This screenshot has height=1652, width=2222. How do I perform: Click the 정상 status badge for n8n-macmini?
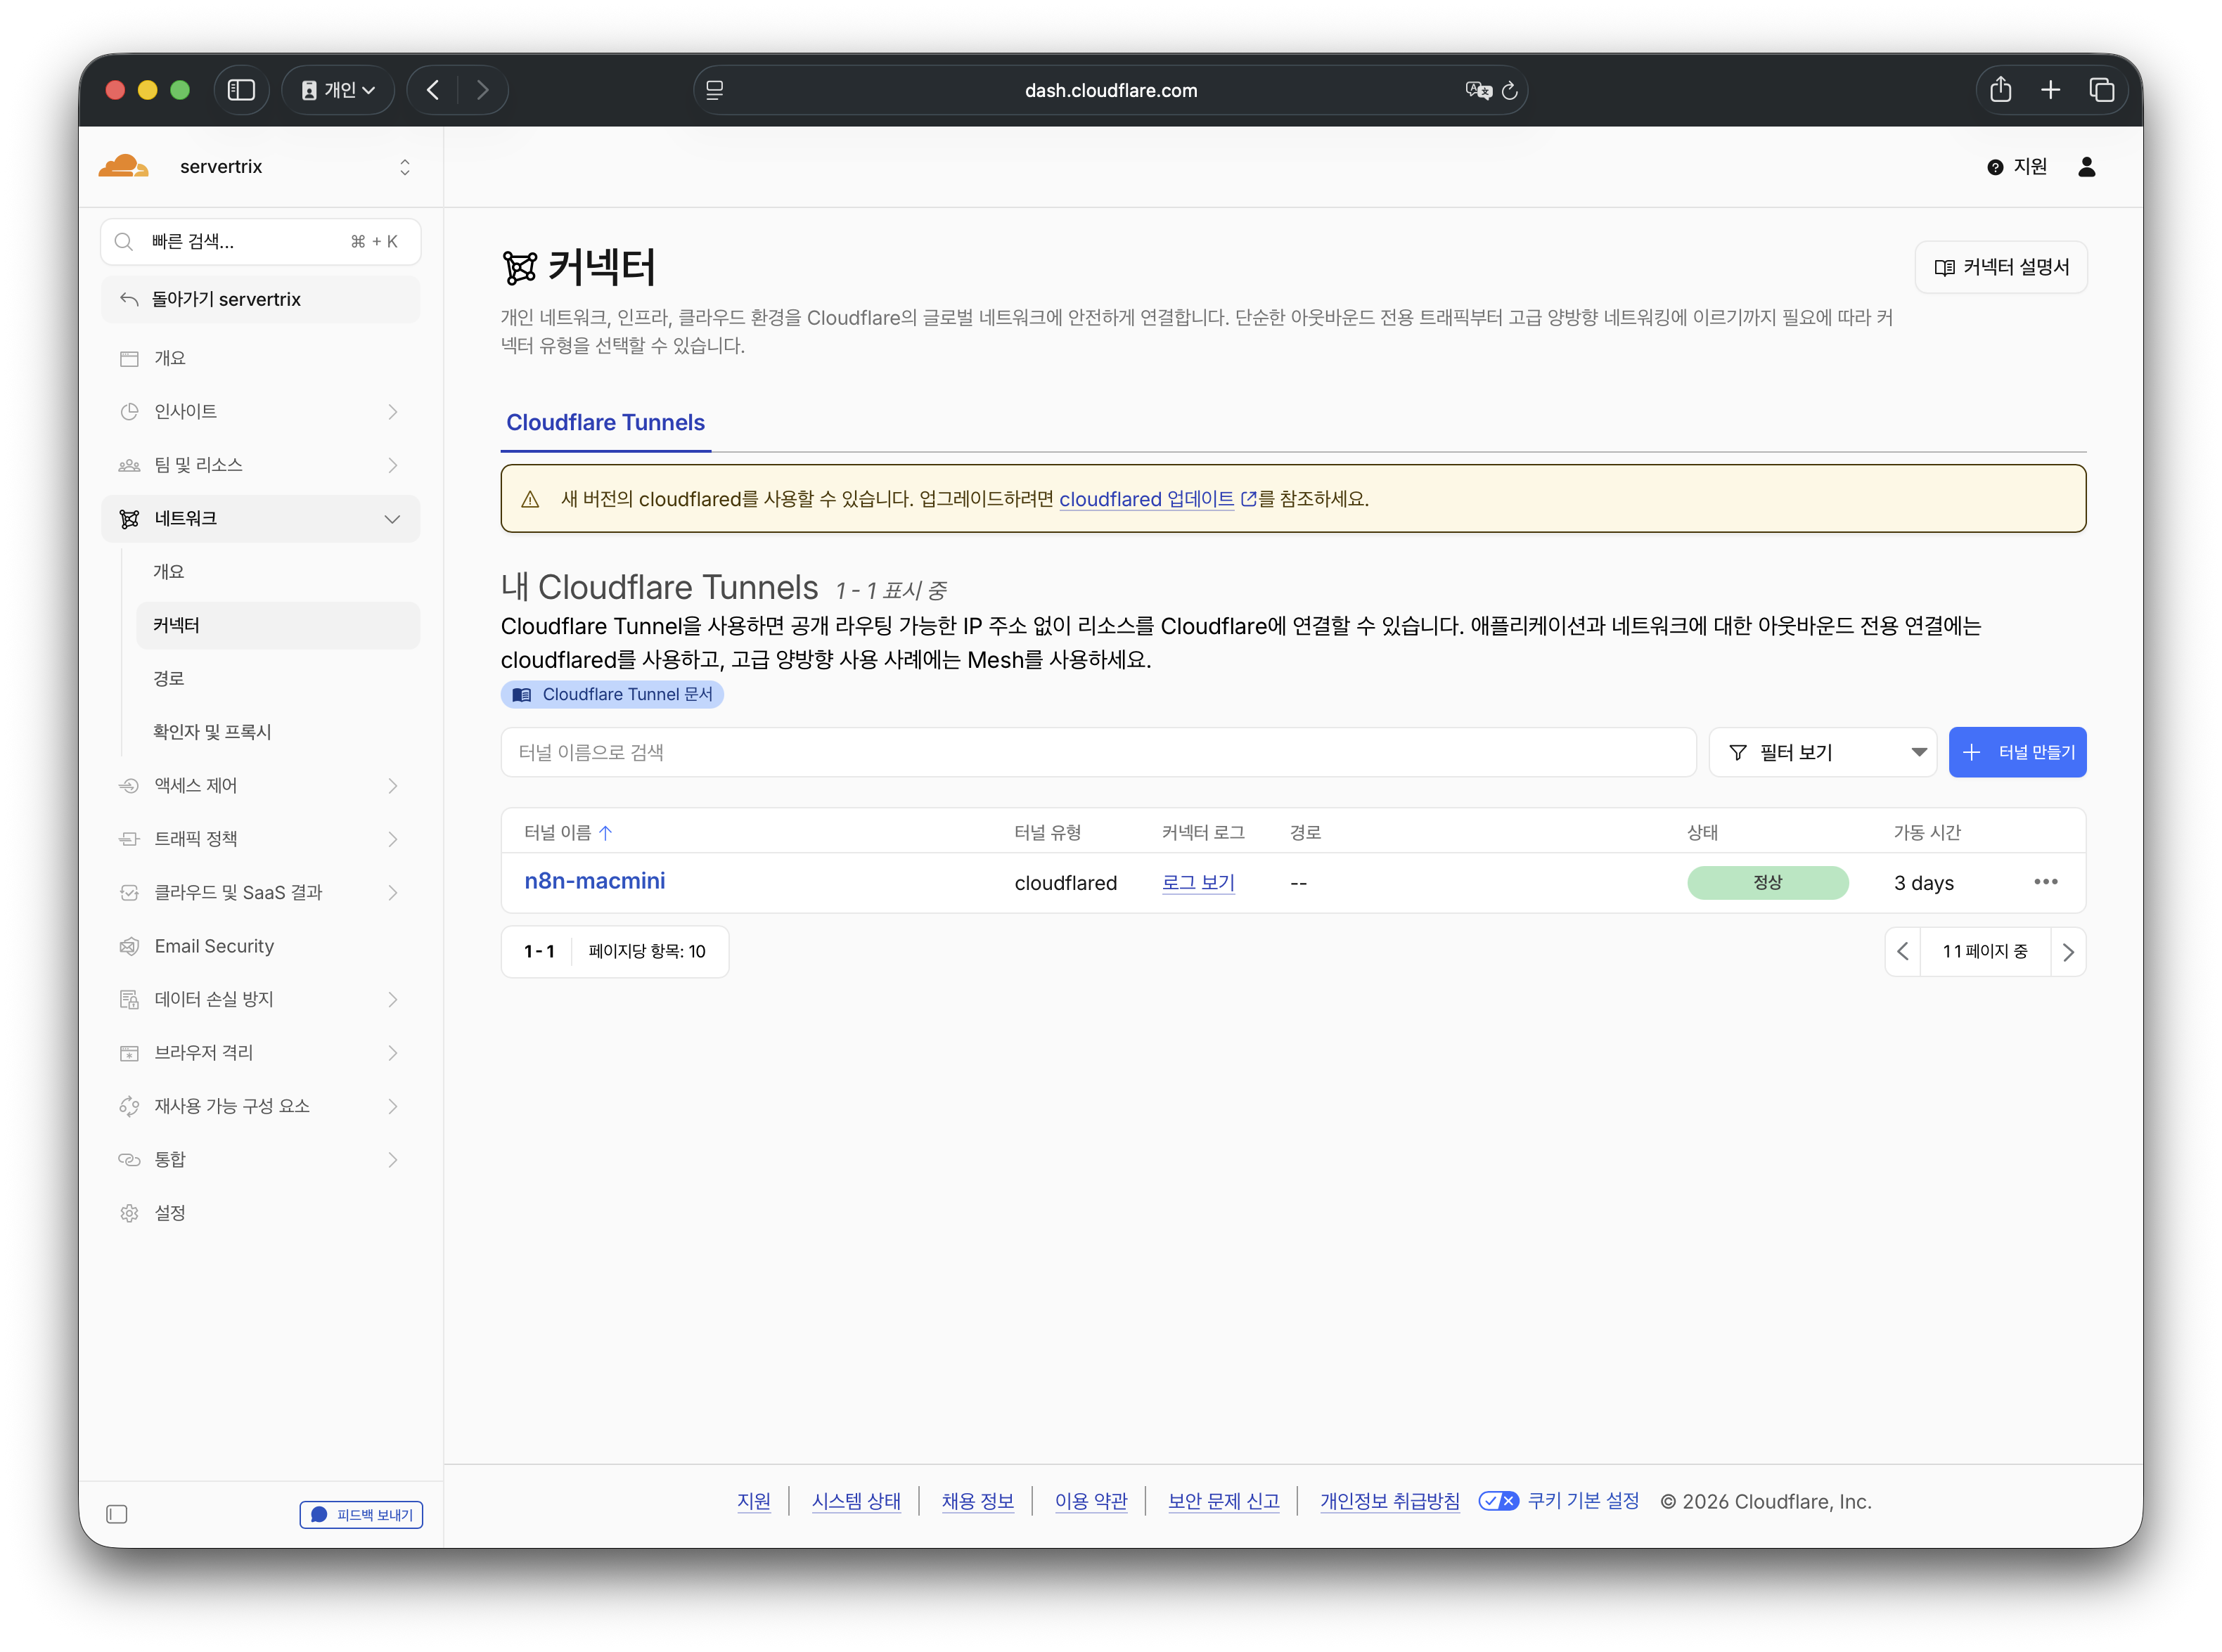pyautogui.click(x=1767, y=883)
